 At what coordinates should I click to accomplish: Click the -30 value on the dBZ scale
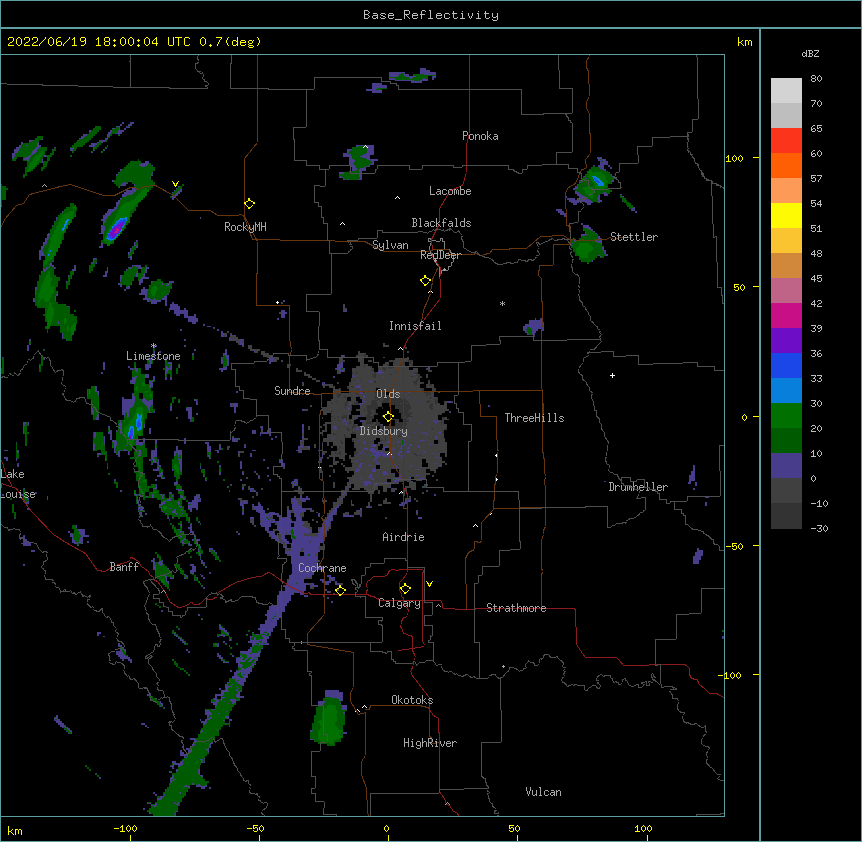(x=819, y=528)
